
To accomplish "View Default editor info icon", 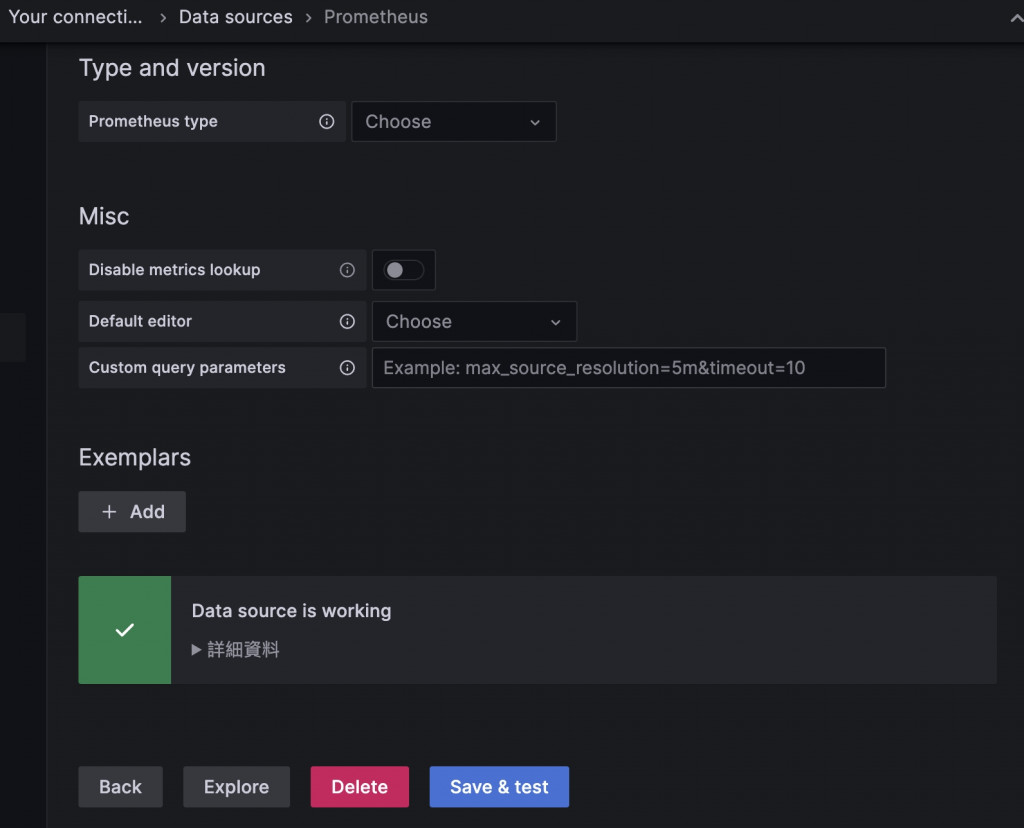I will [x=347, y=321].
